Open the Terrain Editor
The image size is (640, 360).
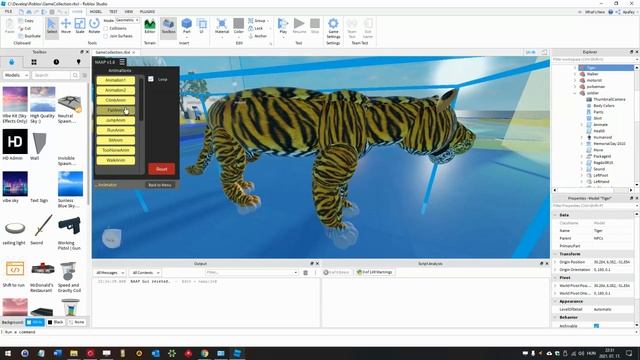pos(150,26)
